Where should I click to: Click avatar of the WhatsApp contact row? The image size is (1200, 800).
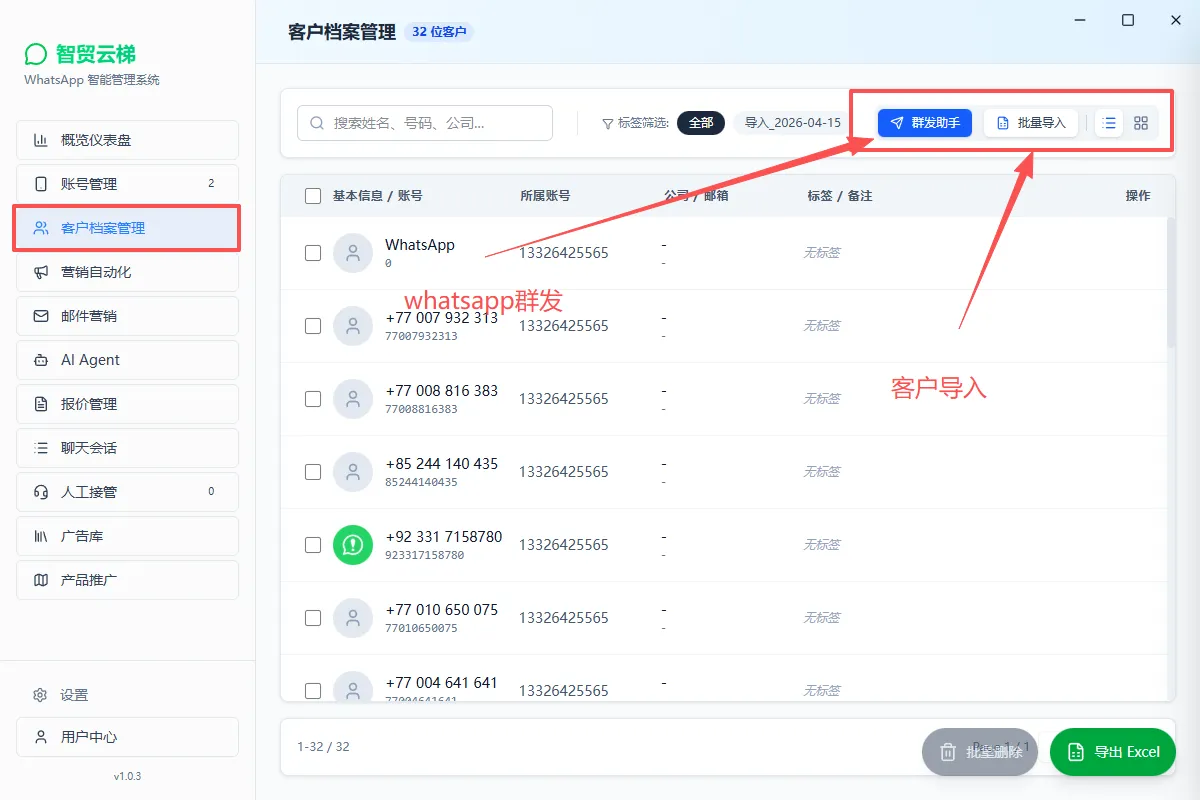coord(353,253)
